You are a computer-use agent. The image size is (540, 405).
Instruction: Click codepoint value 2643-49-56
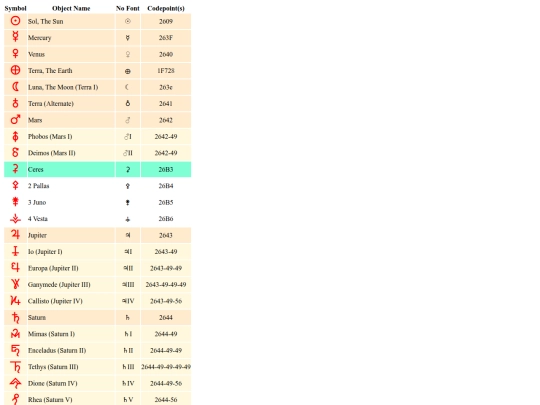(x=166, y=301)
